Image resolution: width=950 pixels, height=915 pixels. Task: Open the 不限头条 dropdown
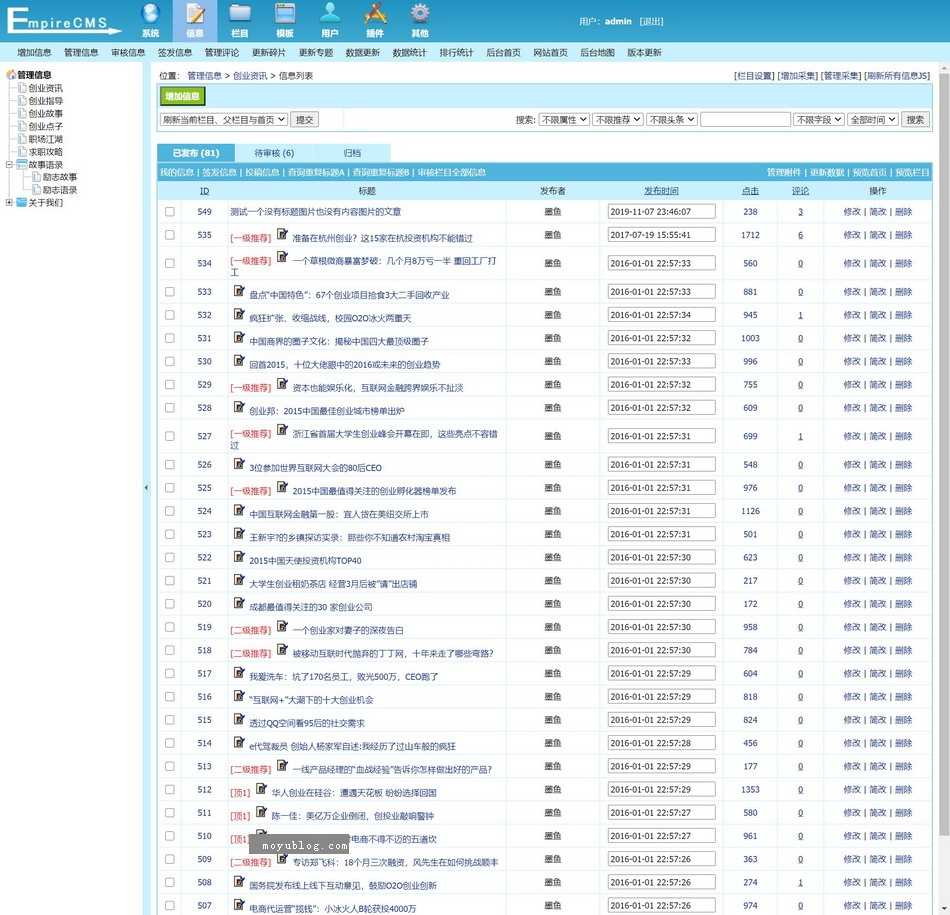pos(672,119)
